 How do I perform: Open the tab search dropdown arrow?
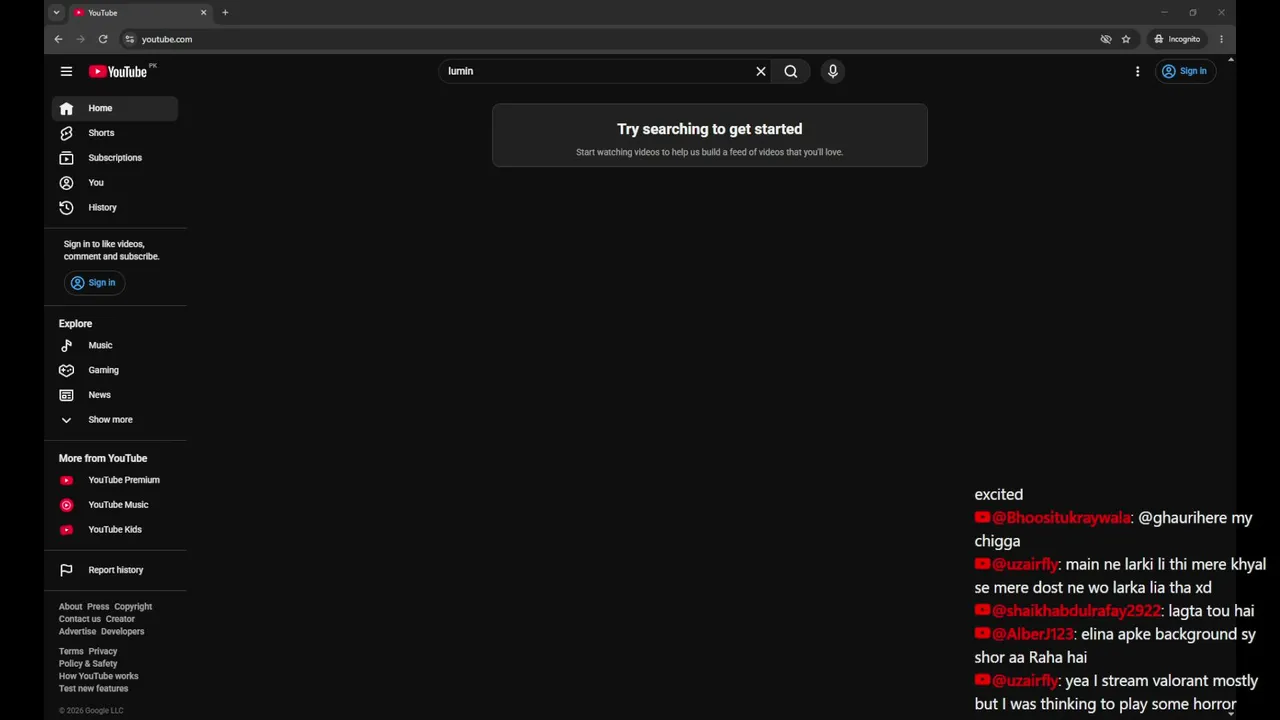tap(56, 13)
